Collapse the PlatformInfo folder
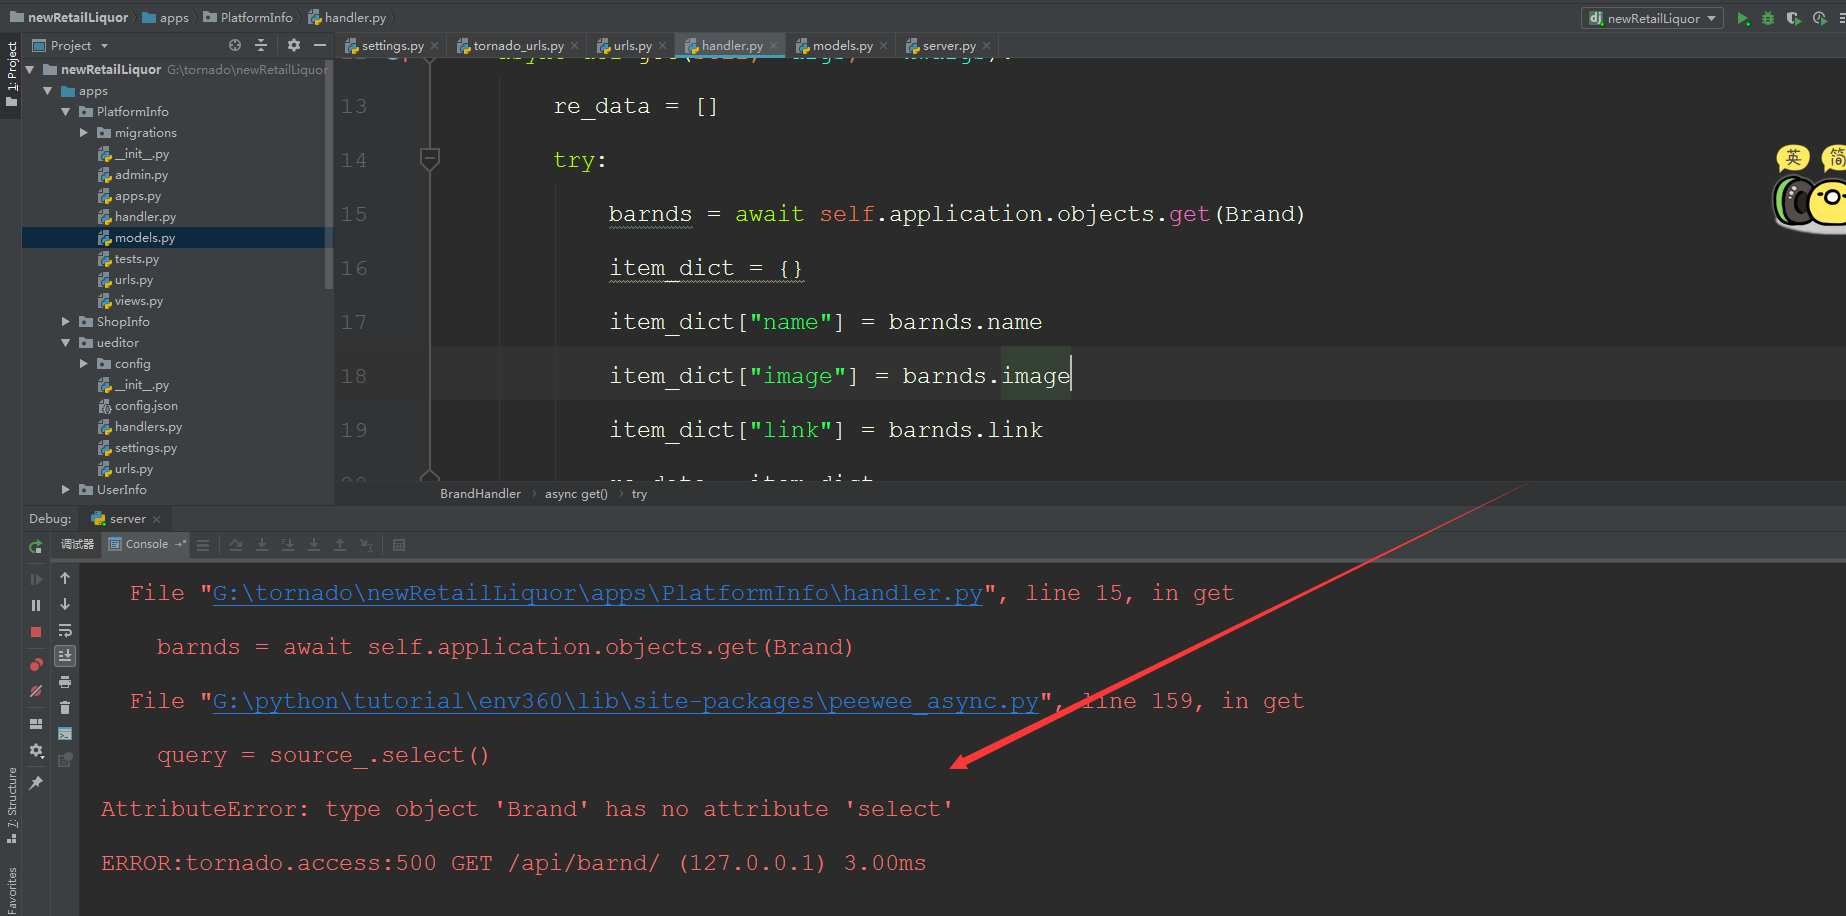The height and width of the screenshot is (916, 1846). [x=66, y=111]
